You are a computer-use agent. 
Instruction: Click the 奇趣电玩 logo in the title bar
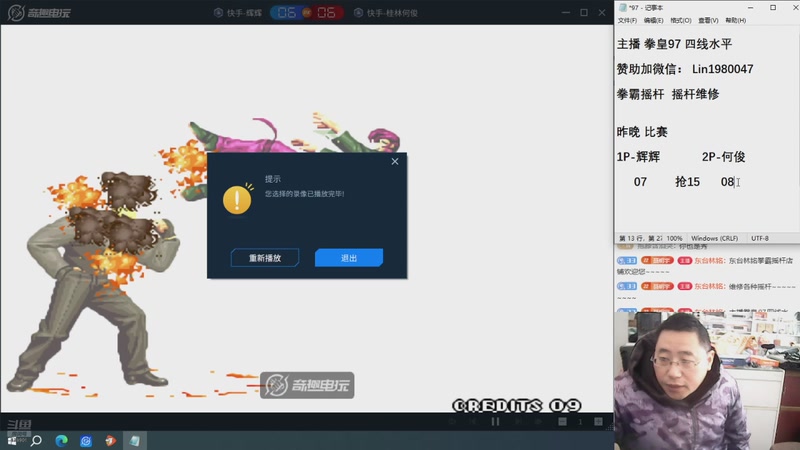pos(39,12)
